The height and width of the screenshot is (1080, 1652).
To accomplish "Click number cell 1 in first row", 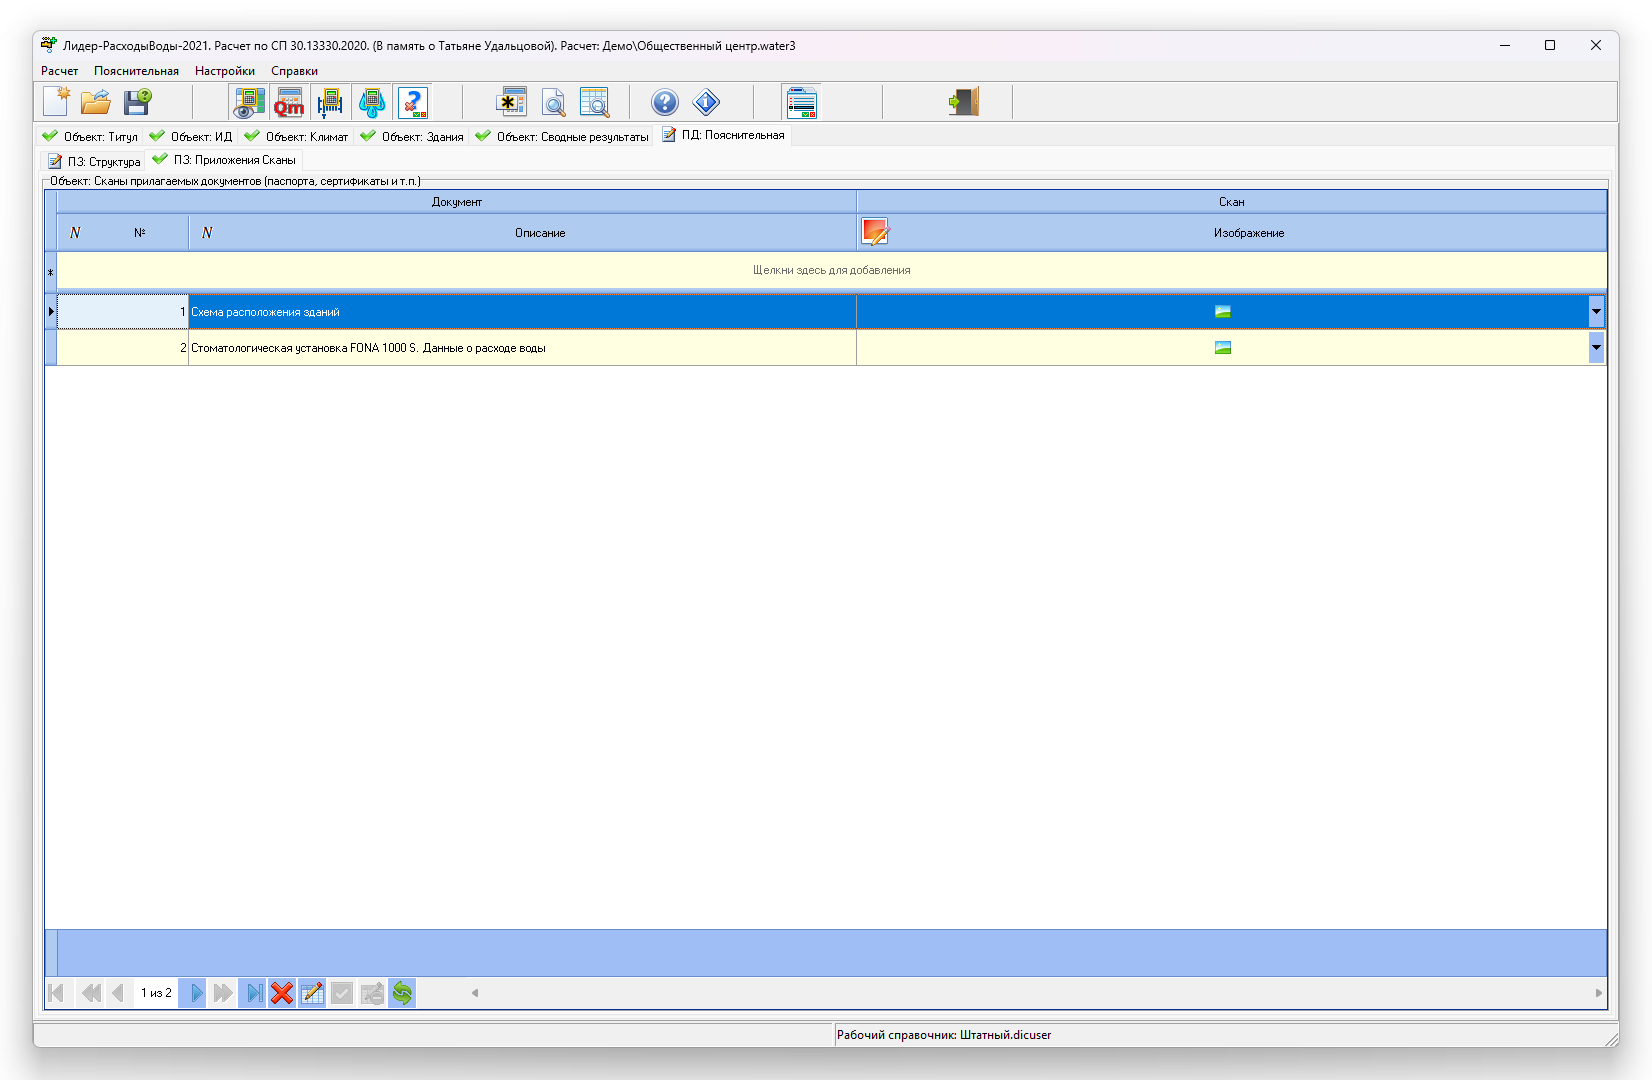I will click(123, 312).
